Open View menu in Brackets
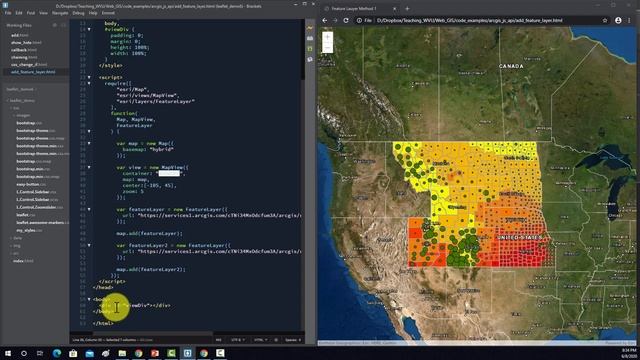Viewport: 640px width, 360px height. 43,13
